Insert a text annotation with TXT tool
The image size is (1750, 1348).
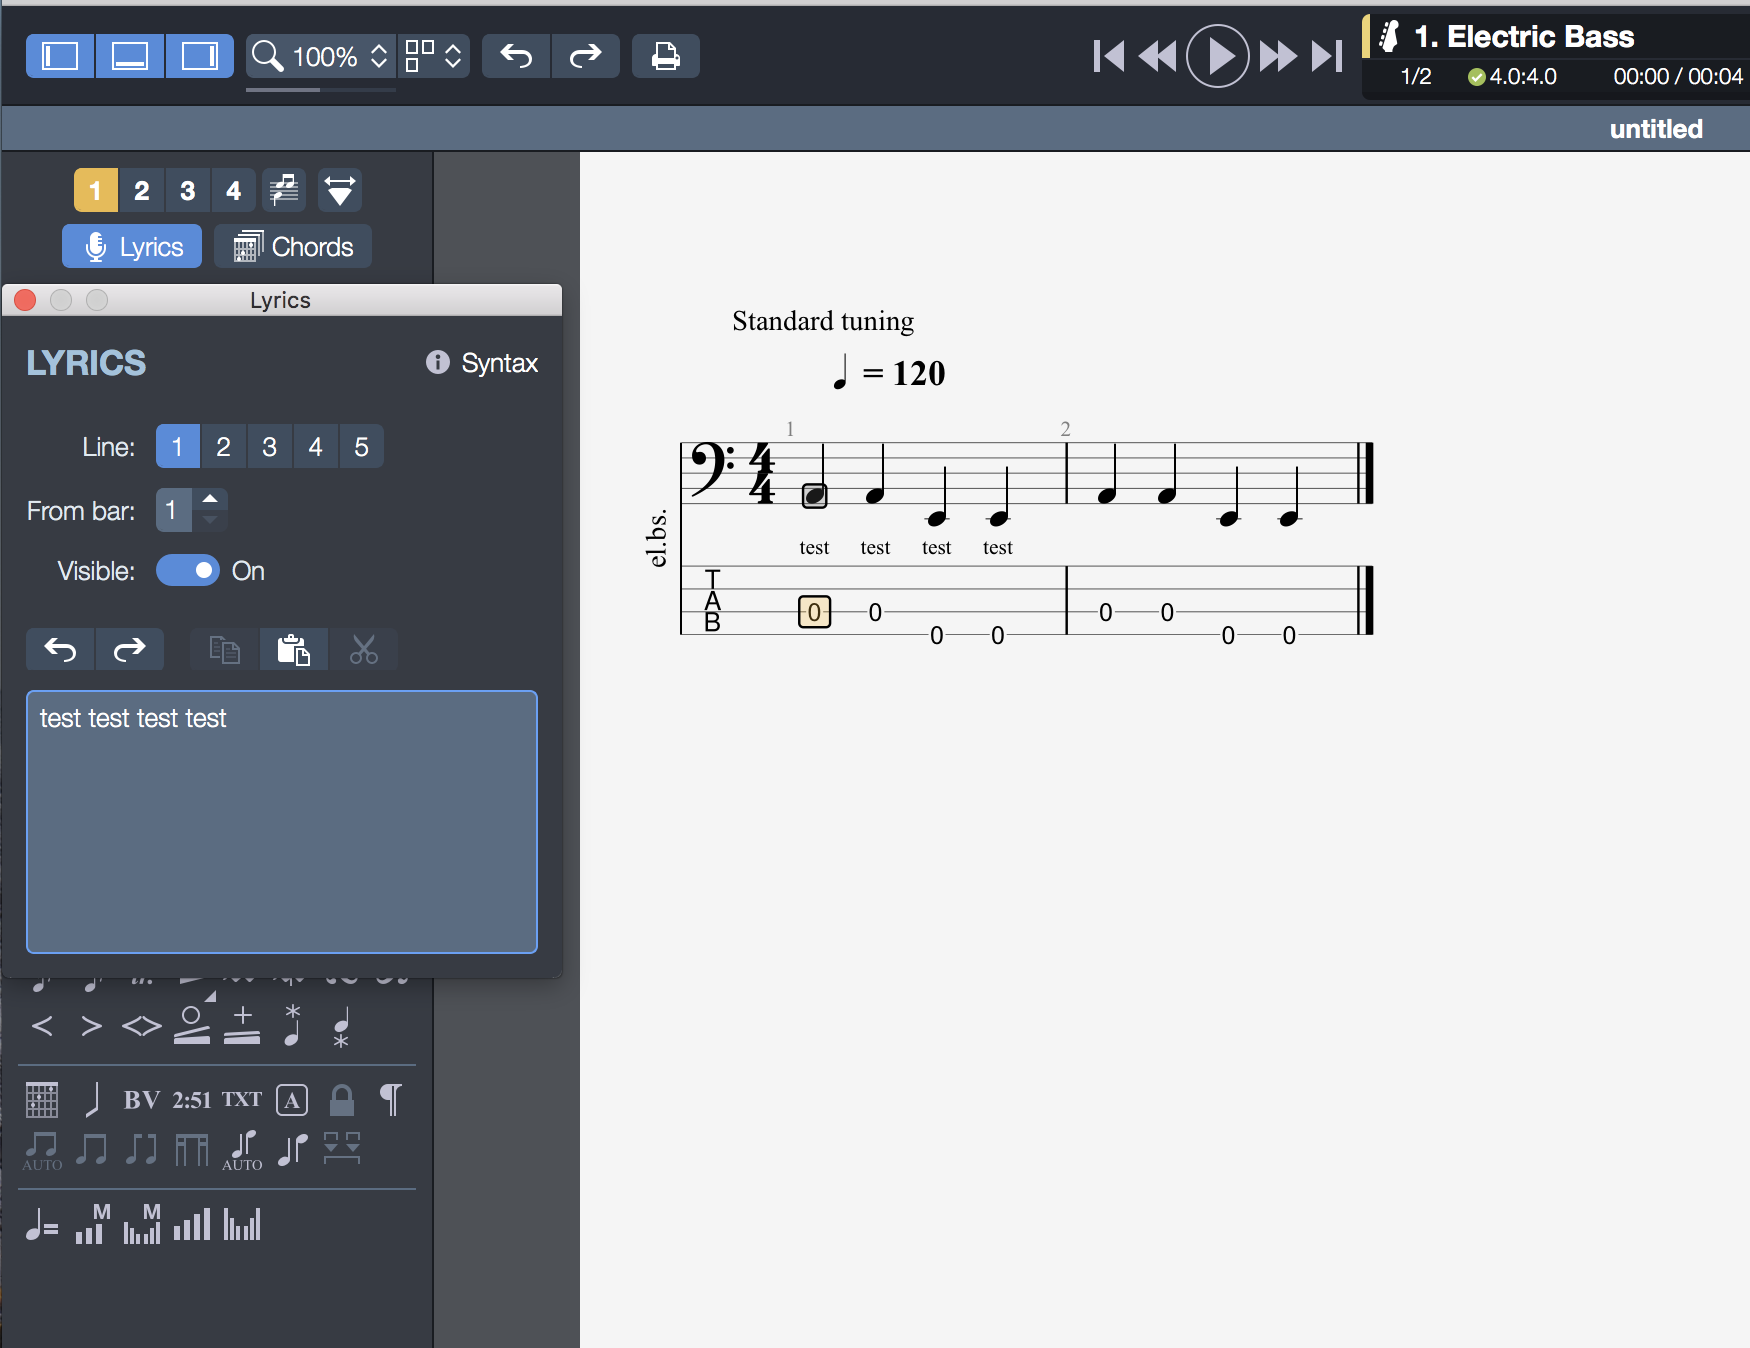pyautogui.click(x=240, y=1099)
